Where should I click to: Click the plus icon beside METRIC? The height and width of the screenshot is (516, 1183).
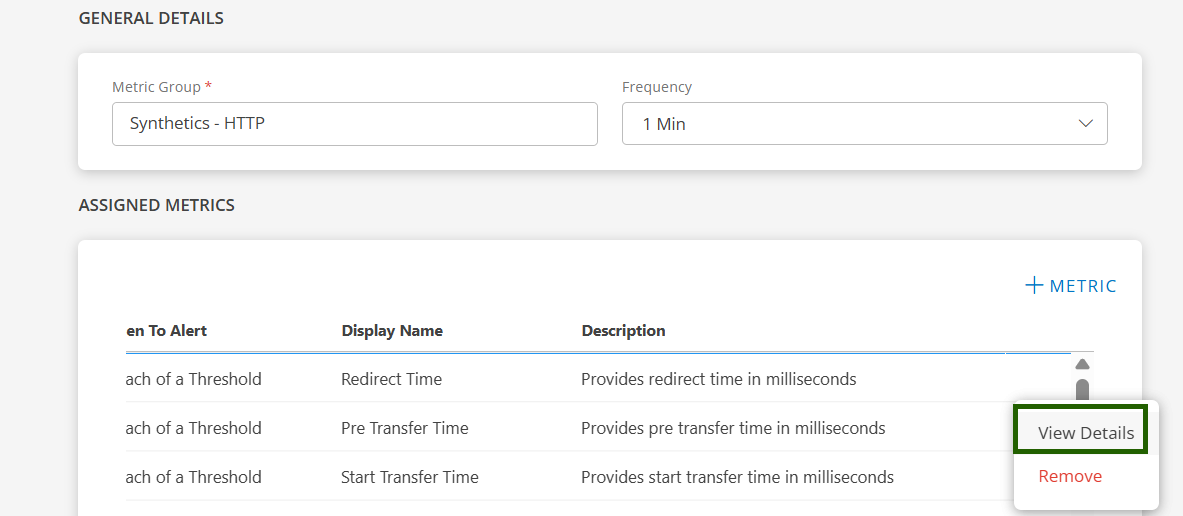1034,286
